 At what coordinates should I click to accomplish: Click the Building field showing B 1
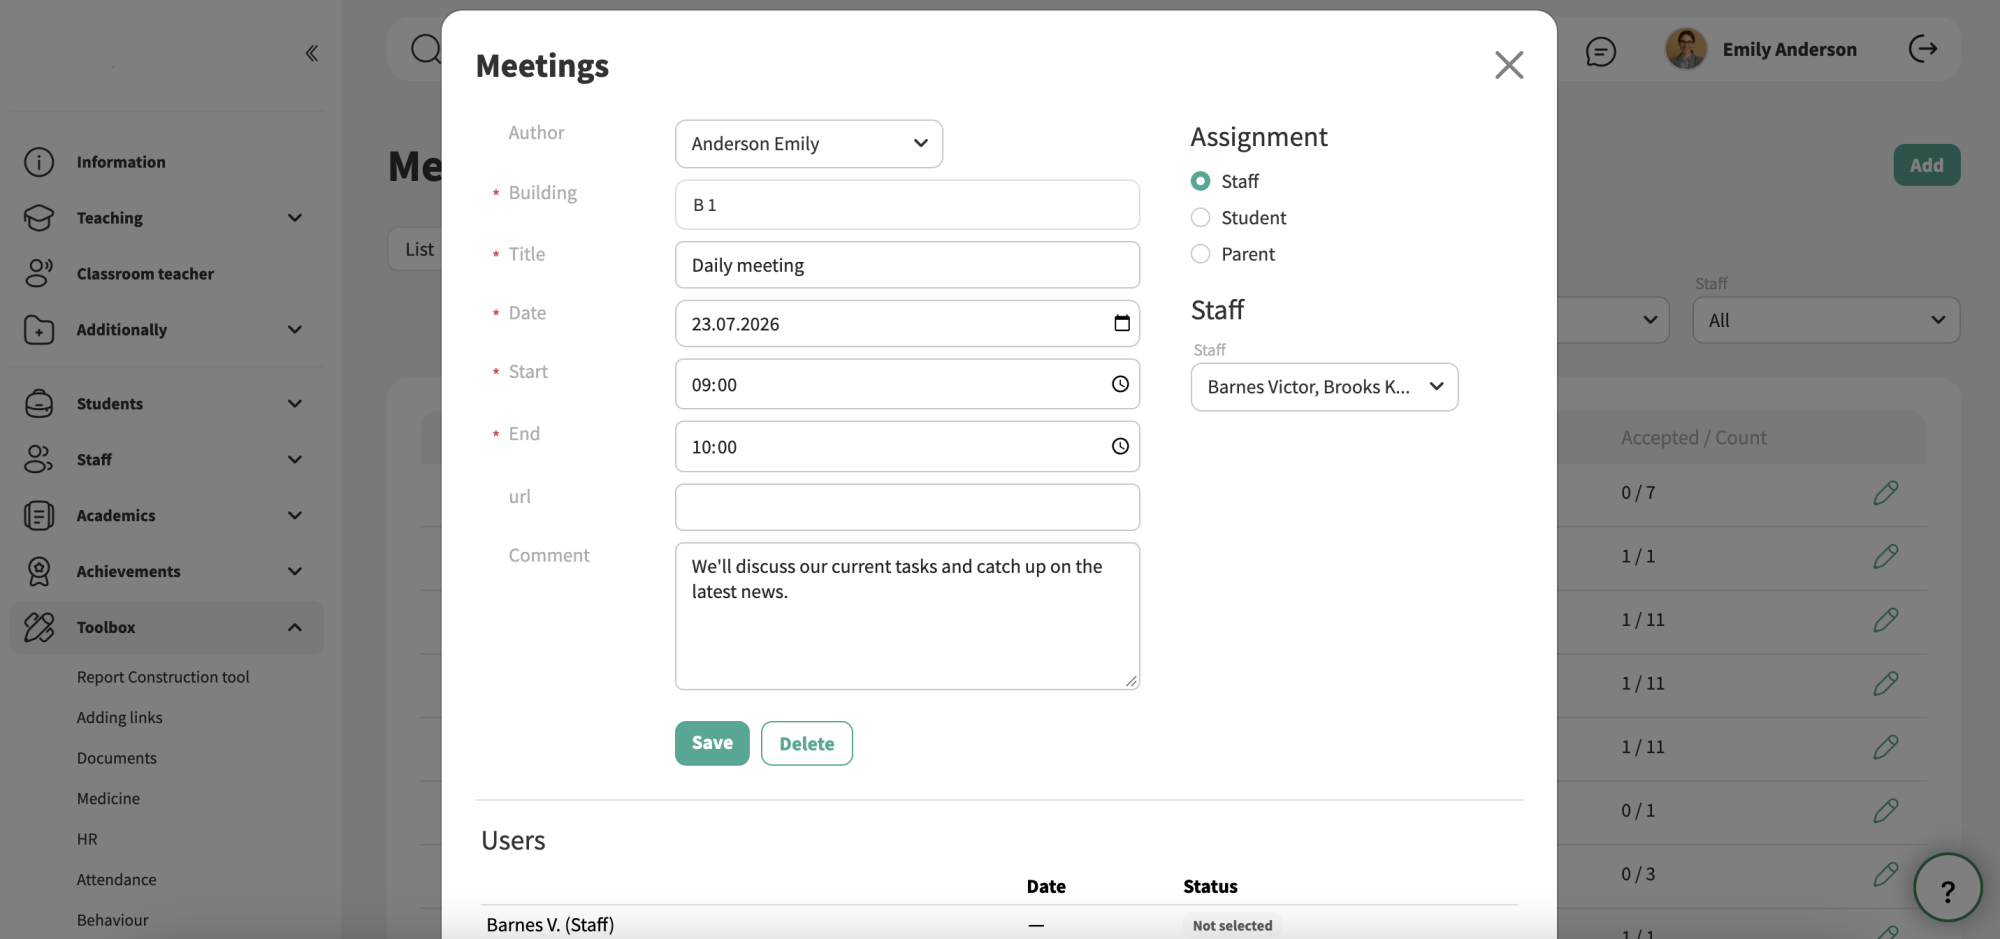pyautogui.click(x=907, y=205)
